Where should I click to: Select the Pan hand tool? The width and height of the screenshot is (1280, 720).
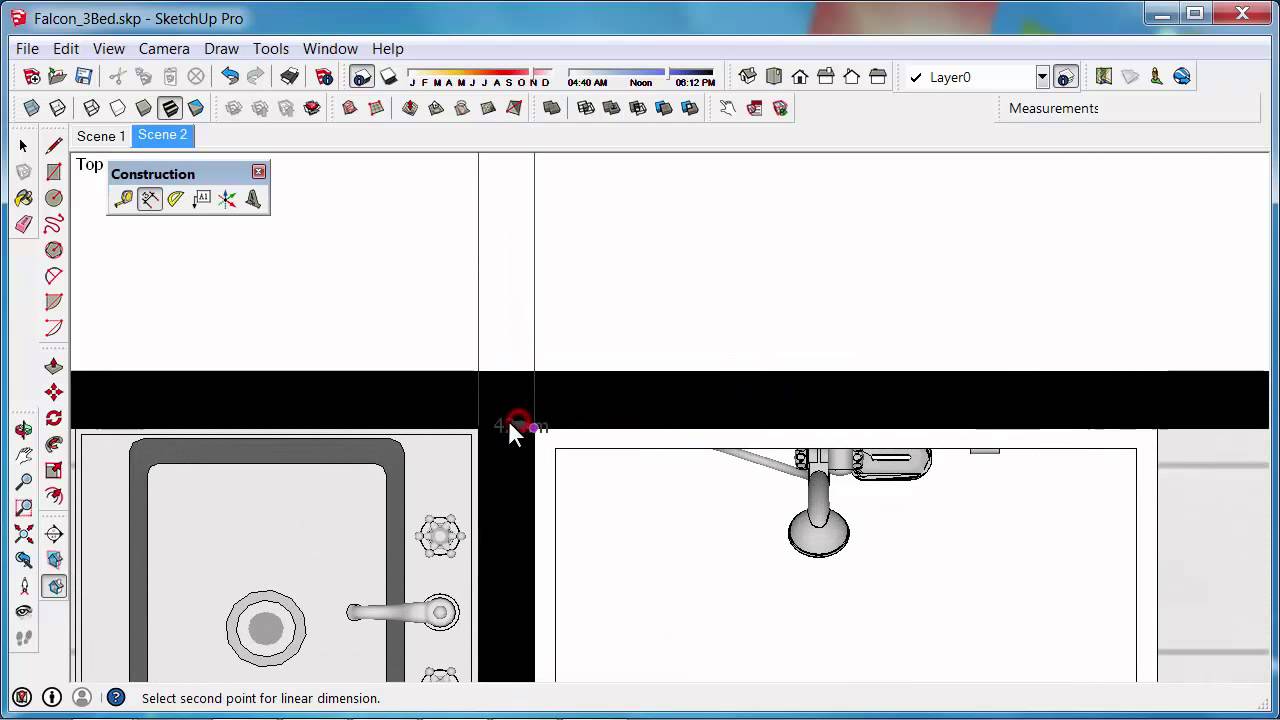(x=24, y=456)
